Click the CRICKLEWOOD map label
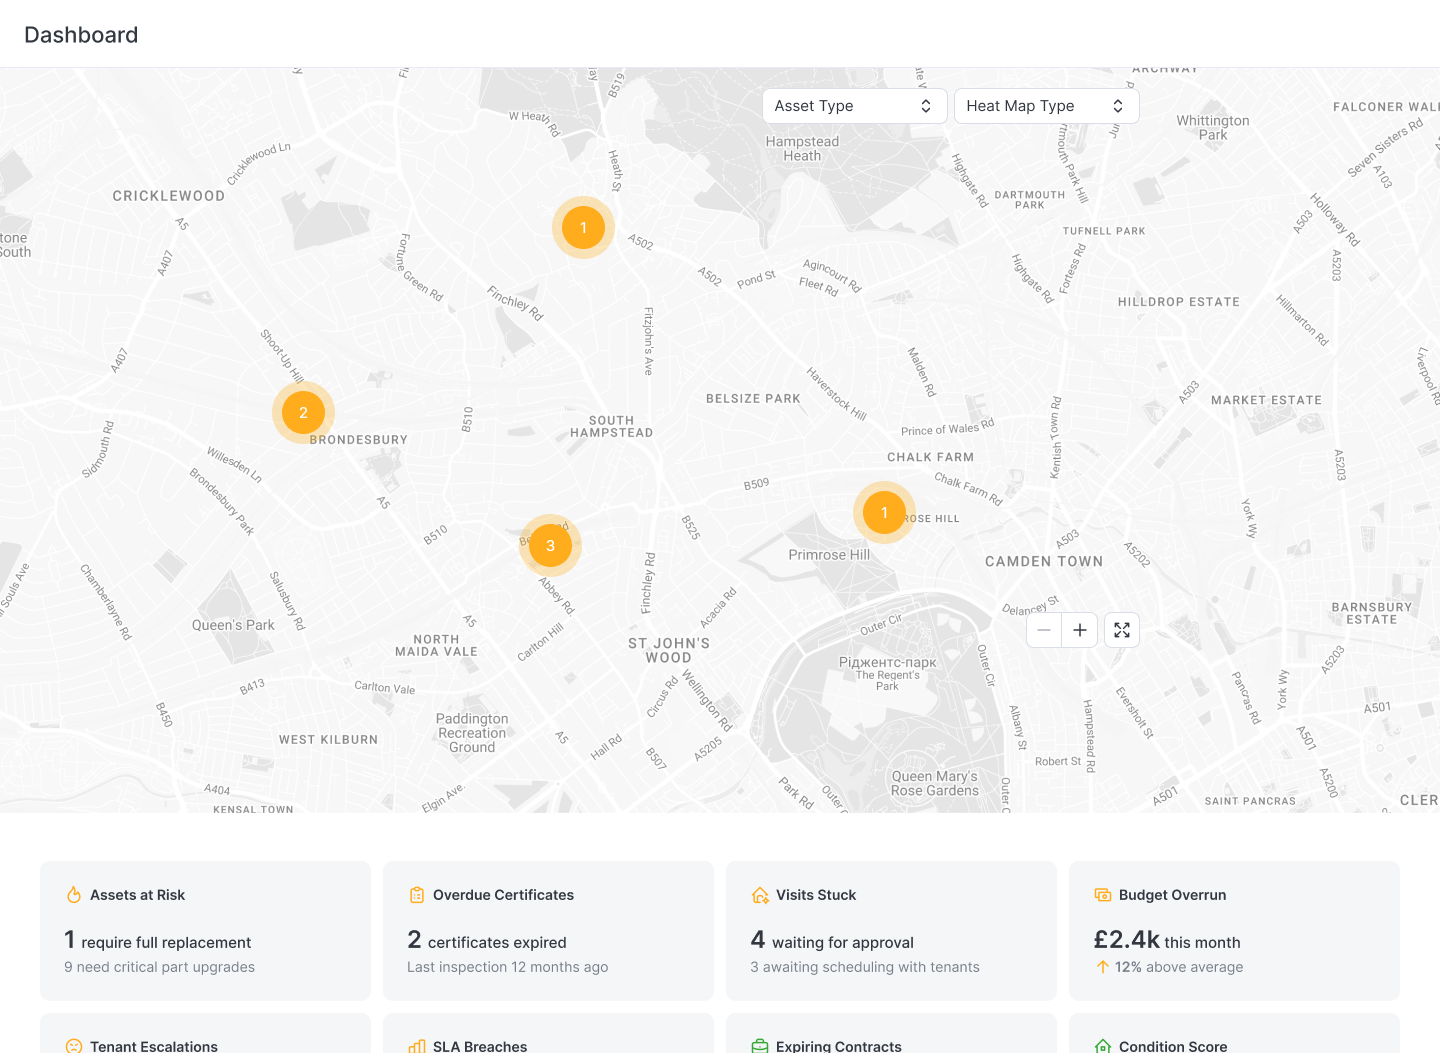This screenshot has width=1440, height=1053. (169, 196)
